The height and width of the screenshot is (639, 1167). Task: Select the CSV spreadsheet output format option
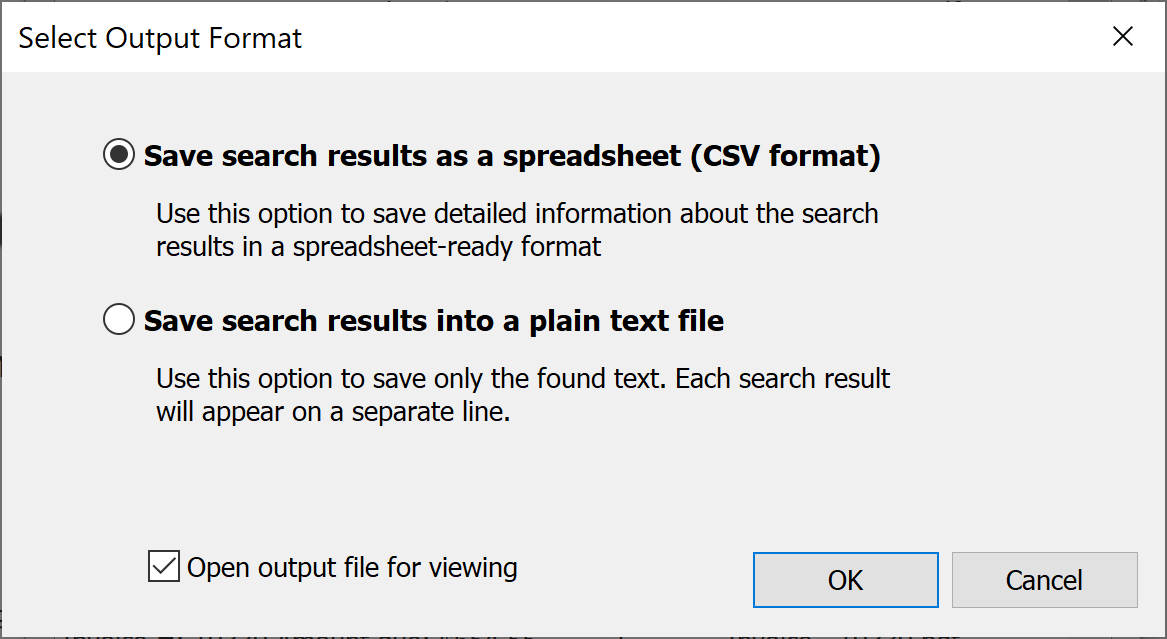(x=118, y=155)
